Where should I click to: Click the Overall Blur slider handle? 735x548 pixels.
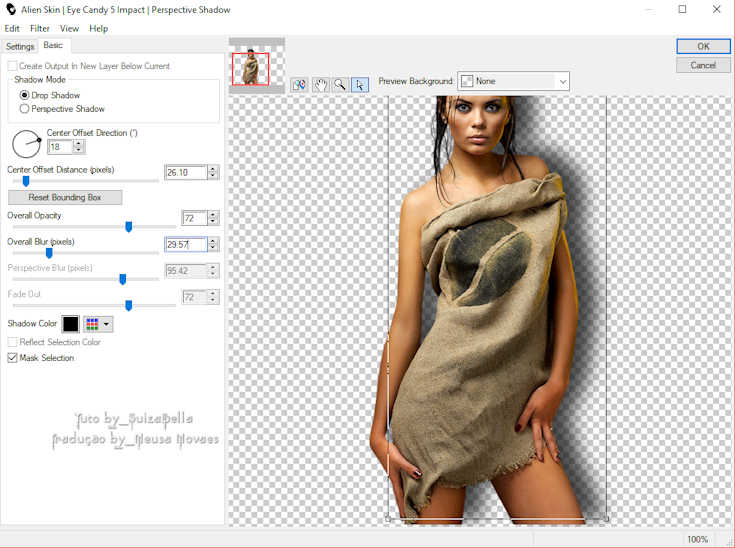pyautogui.click(x=49, y=253)
